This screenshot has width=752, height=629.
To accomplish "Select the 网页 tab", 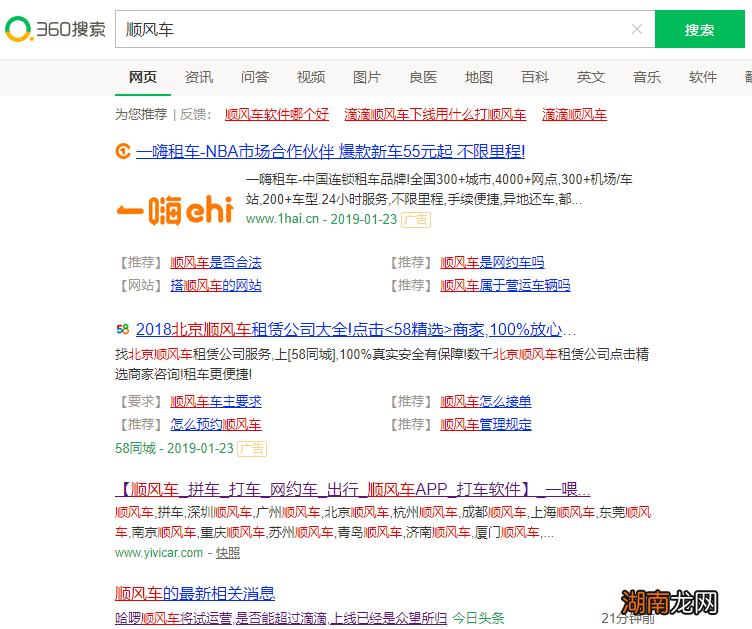I will tap(143, 77).
